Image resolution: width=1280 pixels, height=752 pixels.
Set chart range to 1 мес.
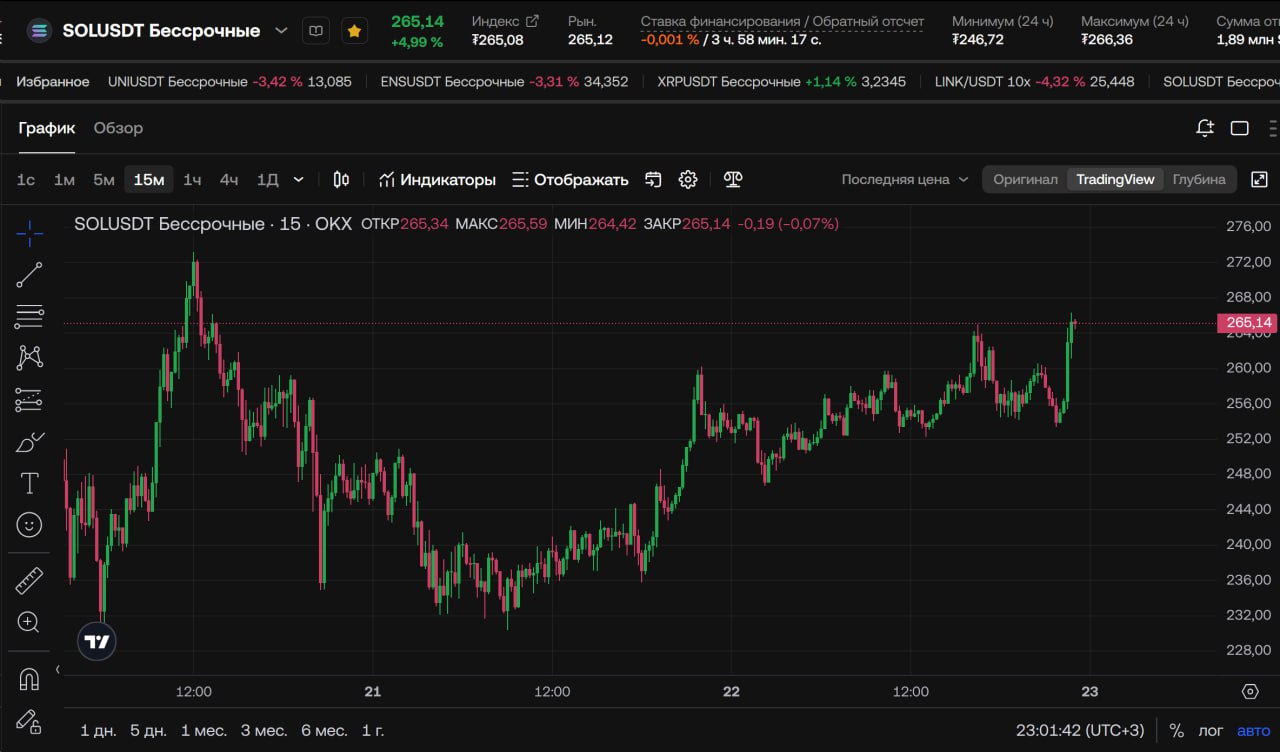[203, 731]
